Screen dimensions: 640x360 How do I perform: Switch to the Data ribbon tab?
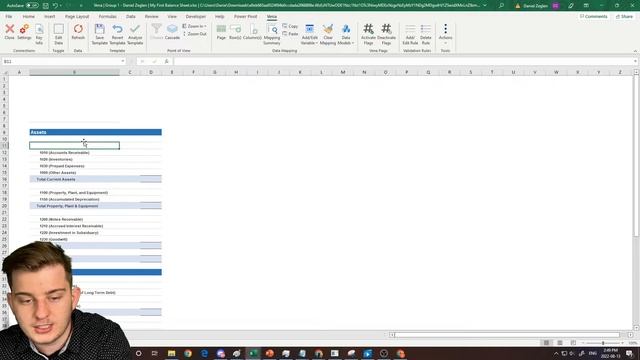(x=131, y=16)
